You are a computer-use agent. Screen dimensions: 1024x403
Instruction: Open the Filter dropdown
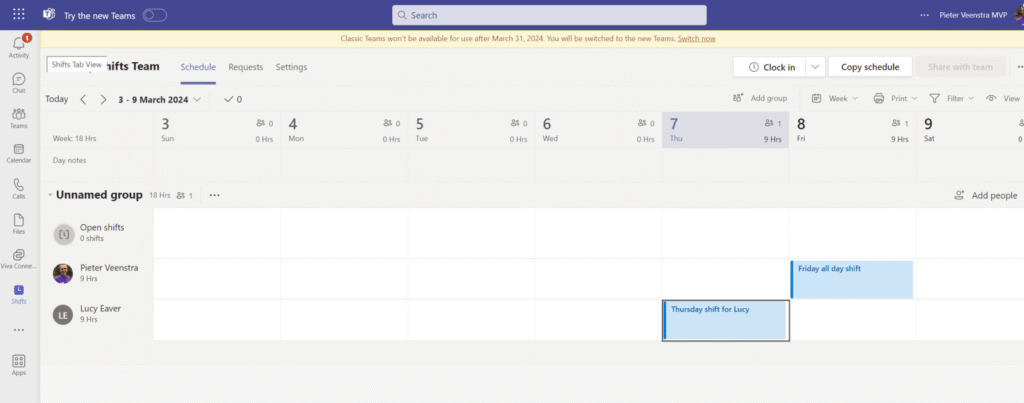tap(952, 98)
